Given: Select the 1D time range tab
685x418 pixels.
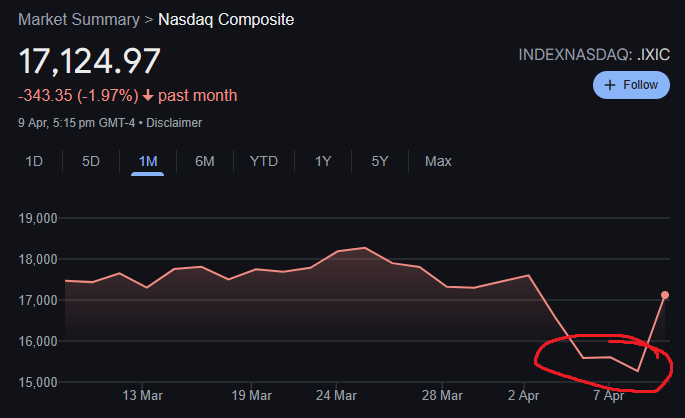Looking at the screenshot, I should [34, 161].
